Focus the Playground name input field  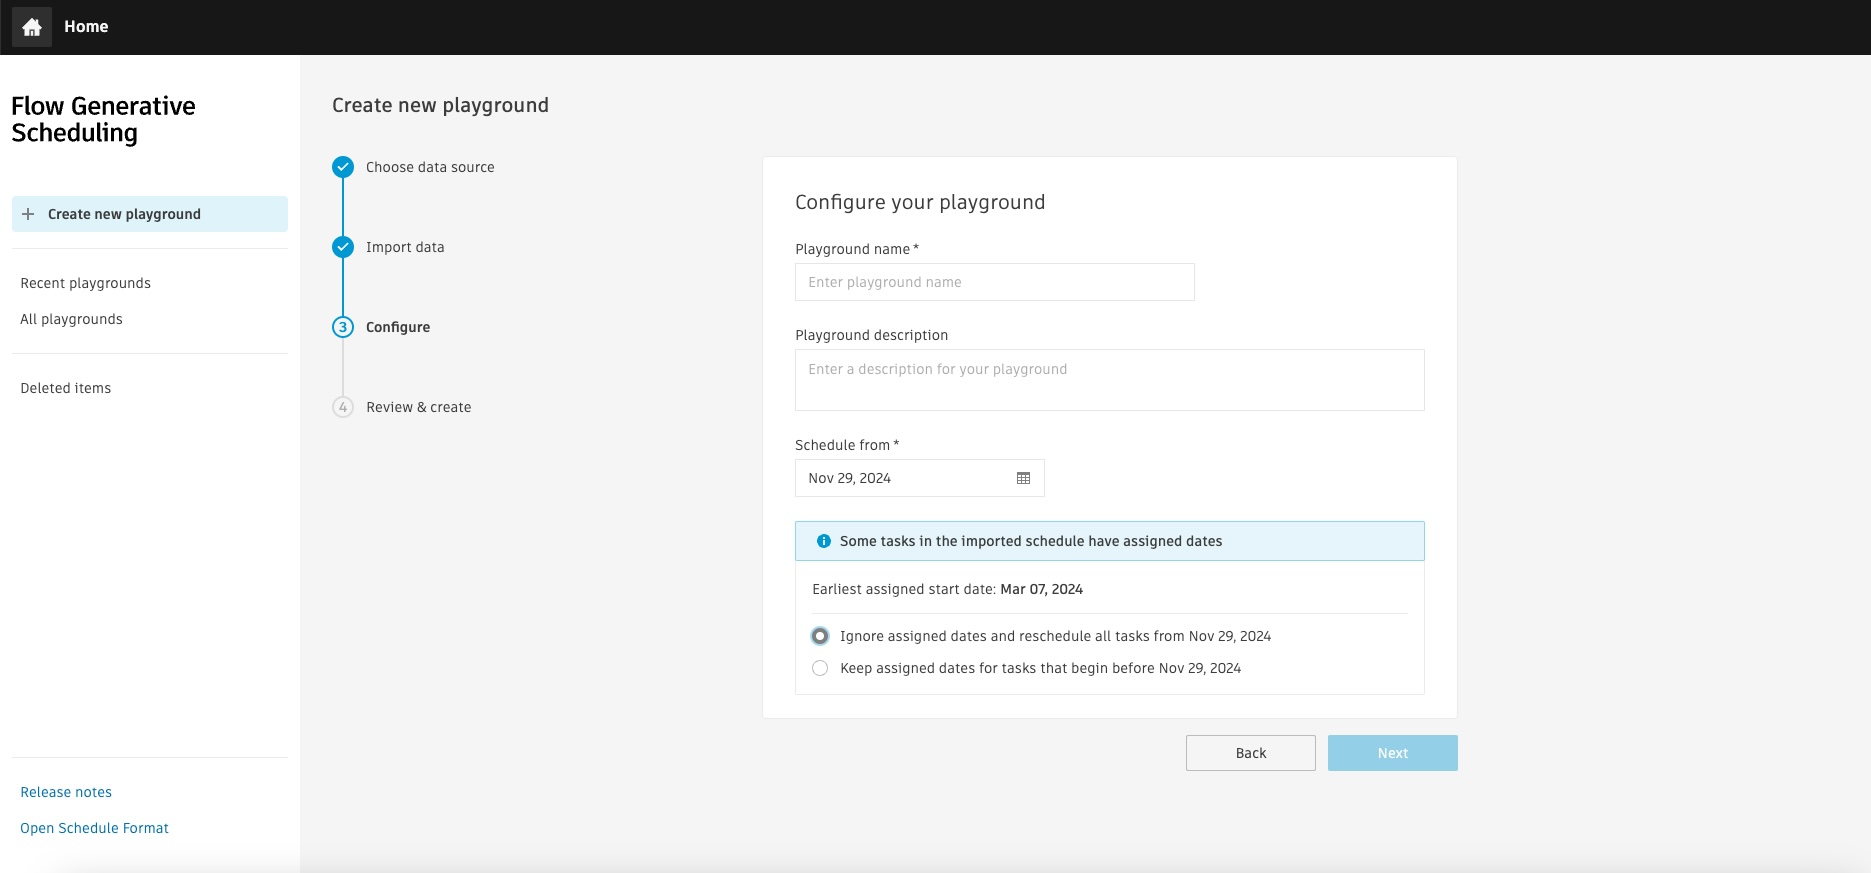[995, 282]
